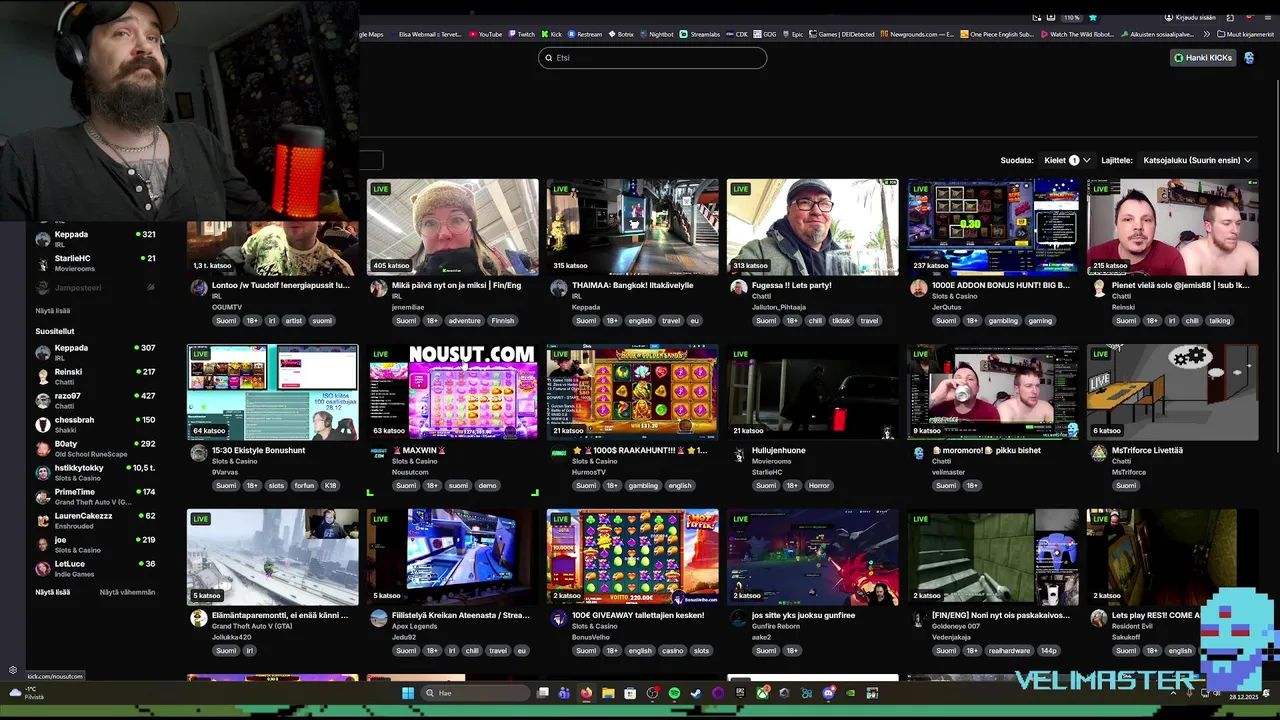This screenshot has width=1280, height=720.
Task: Open the Epic bookmark
Action: [792, 34]
